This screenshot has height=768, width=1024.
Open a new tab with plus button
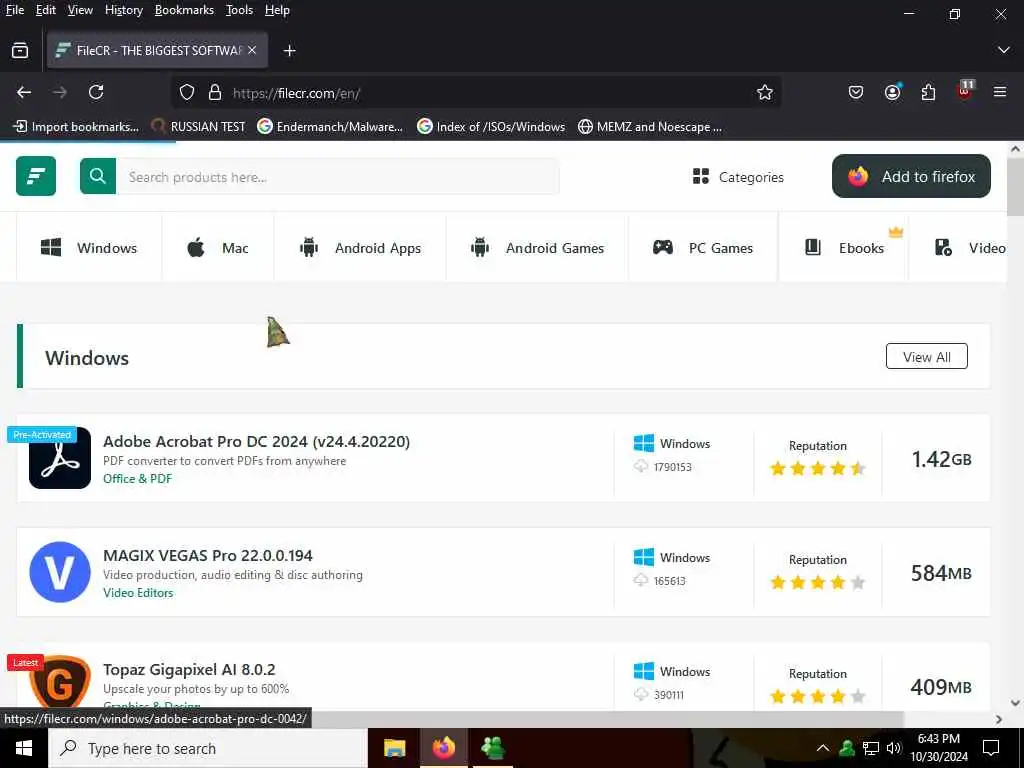(289, 50)
